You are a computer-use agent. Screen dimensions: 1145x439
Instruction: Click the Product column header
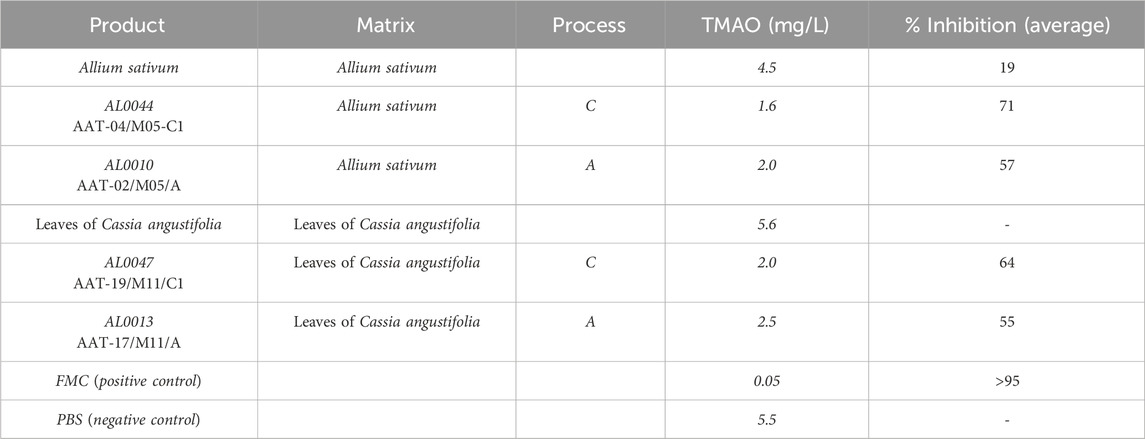coord(129,24)
